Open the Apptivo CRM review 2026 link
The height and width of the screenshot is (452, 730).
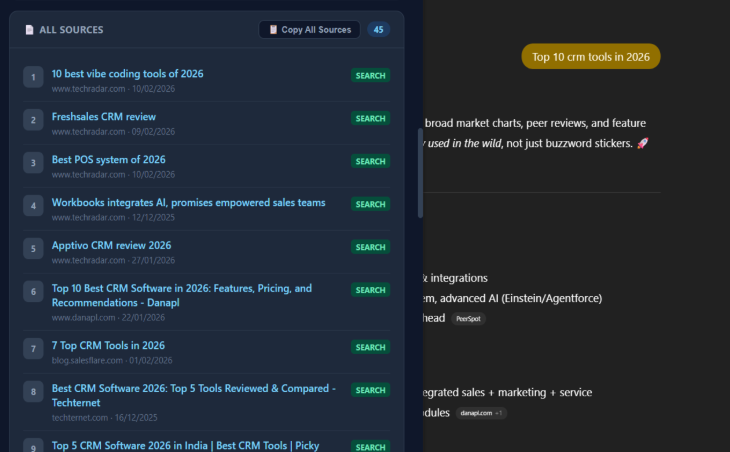click(111, 245)
